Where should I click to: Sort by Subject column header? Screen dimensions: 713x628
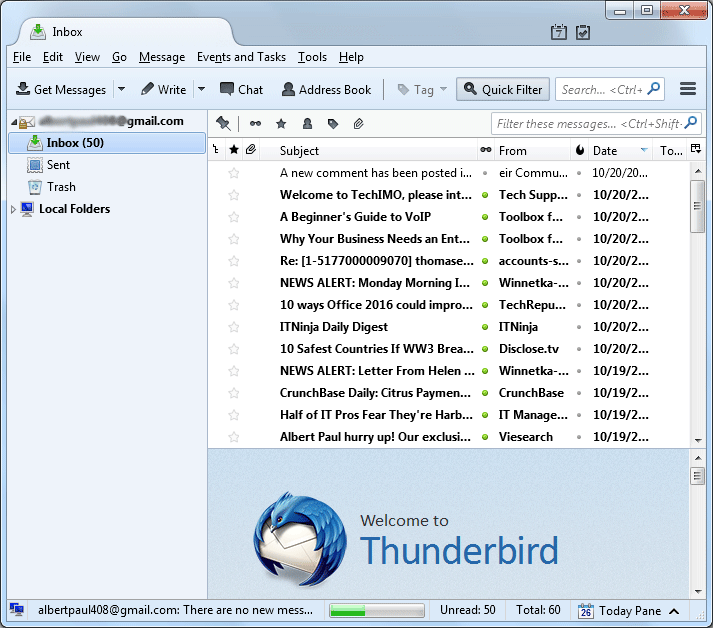click(368, 151)
